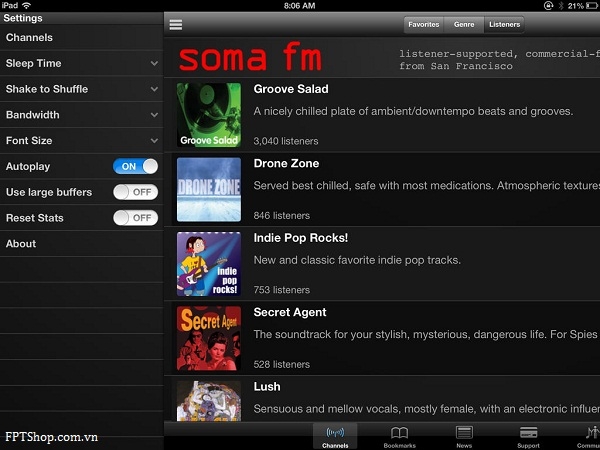Open the Channels tab icon in bottom bar

[x=335, y=432]
